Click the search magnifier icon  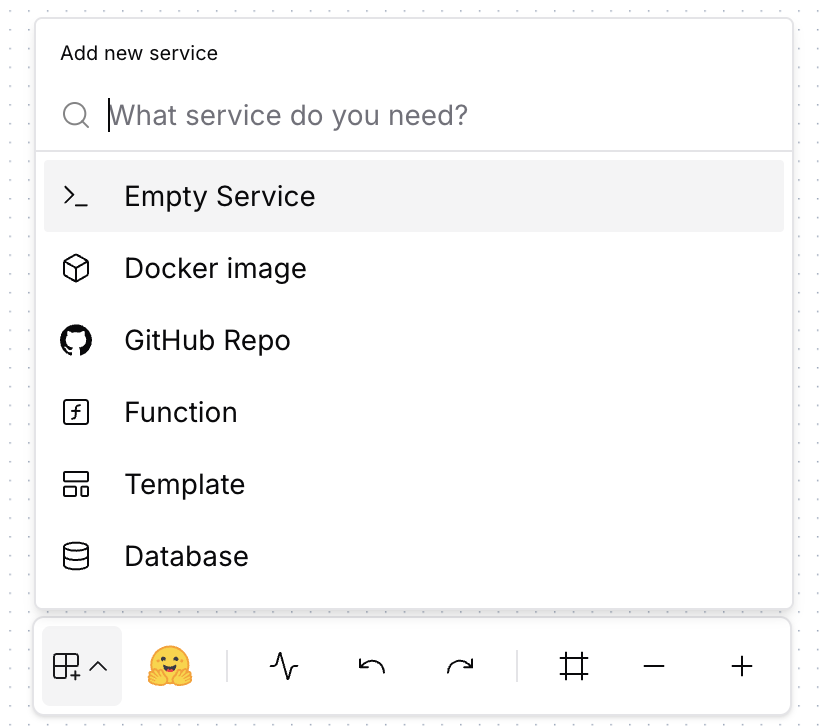[x=76, y=115]
